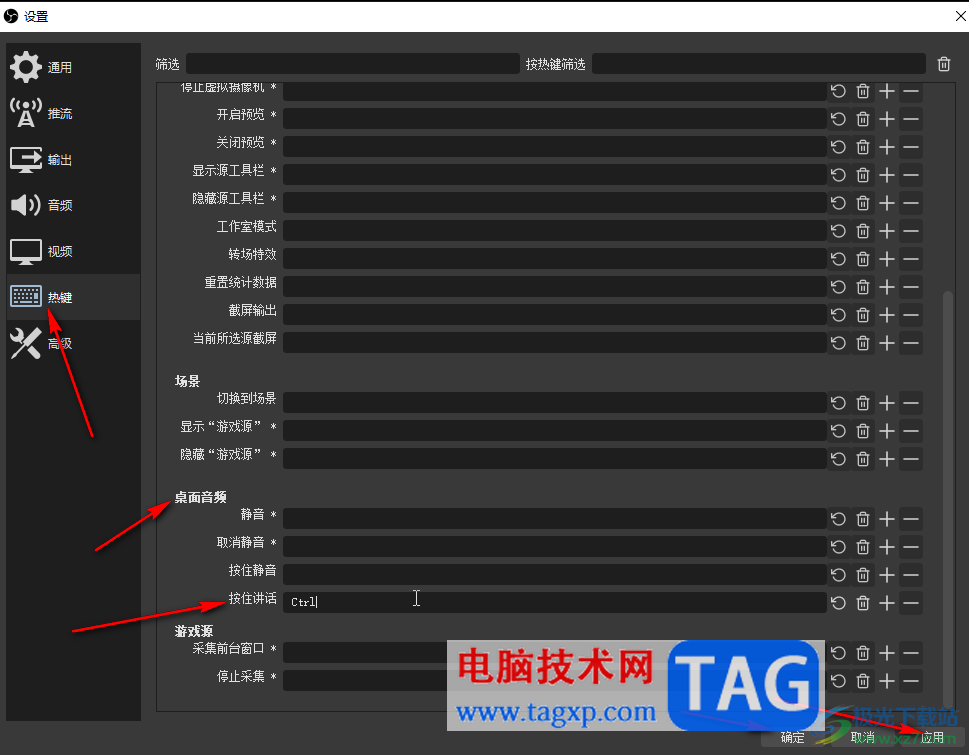Remove hotkey row for 工作室模式
This screenshot has height=755, width=969.
911,231
